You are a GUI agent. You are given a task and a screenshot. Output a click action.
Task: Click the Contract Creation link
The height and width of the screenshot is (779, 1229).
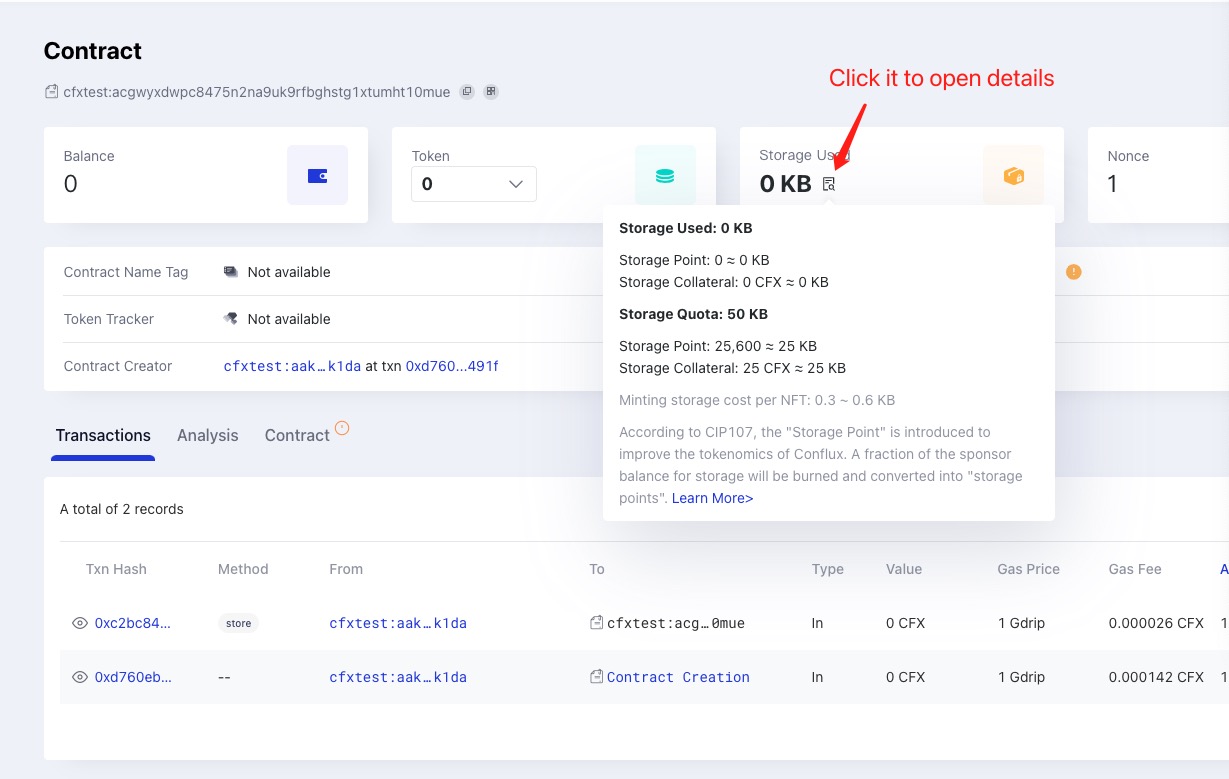[x=678, y=677]
